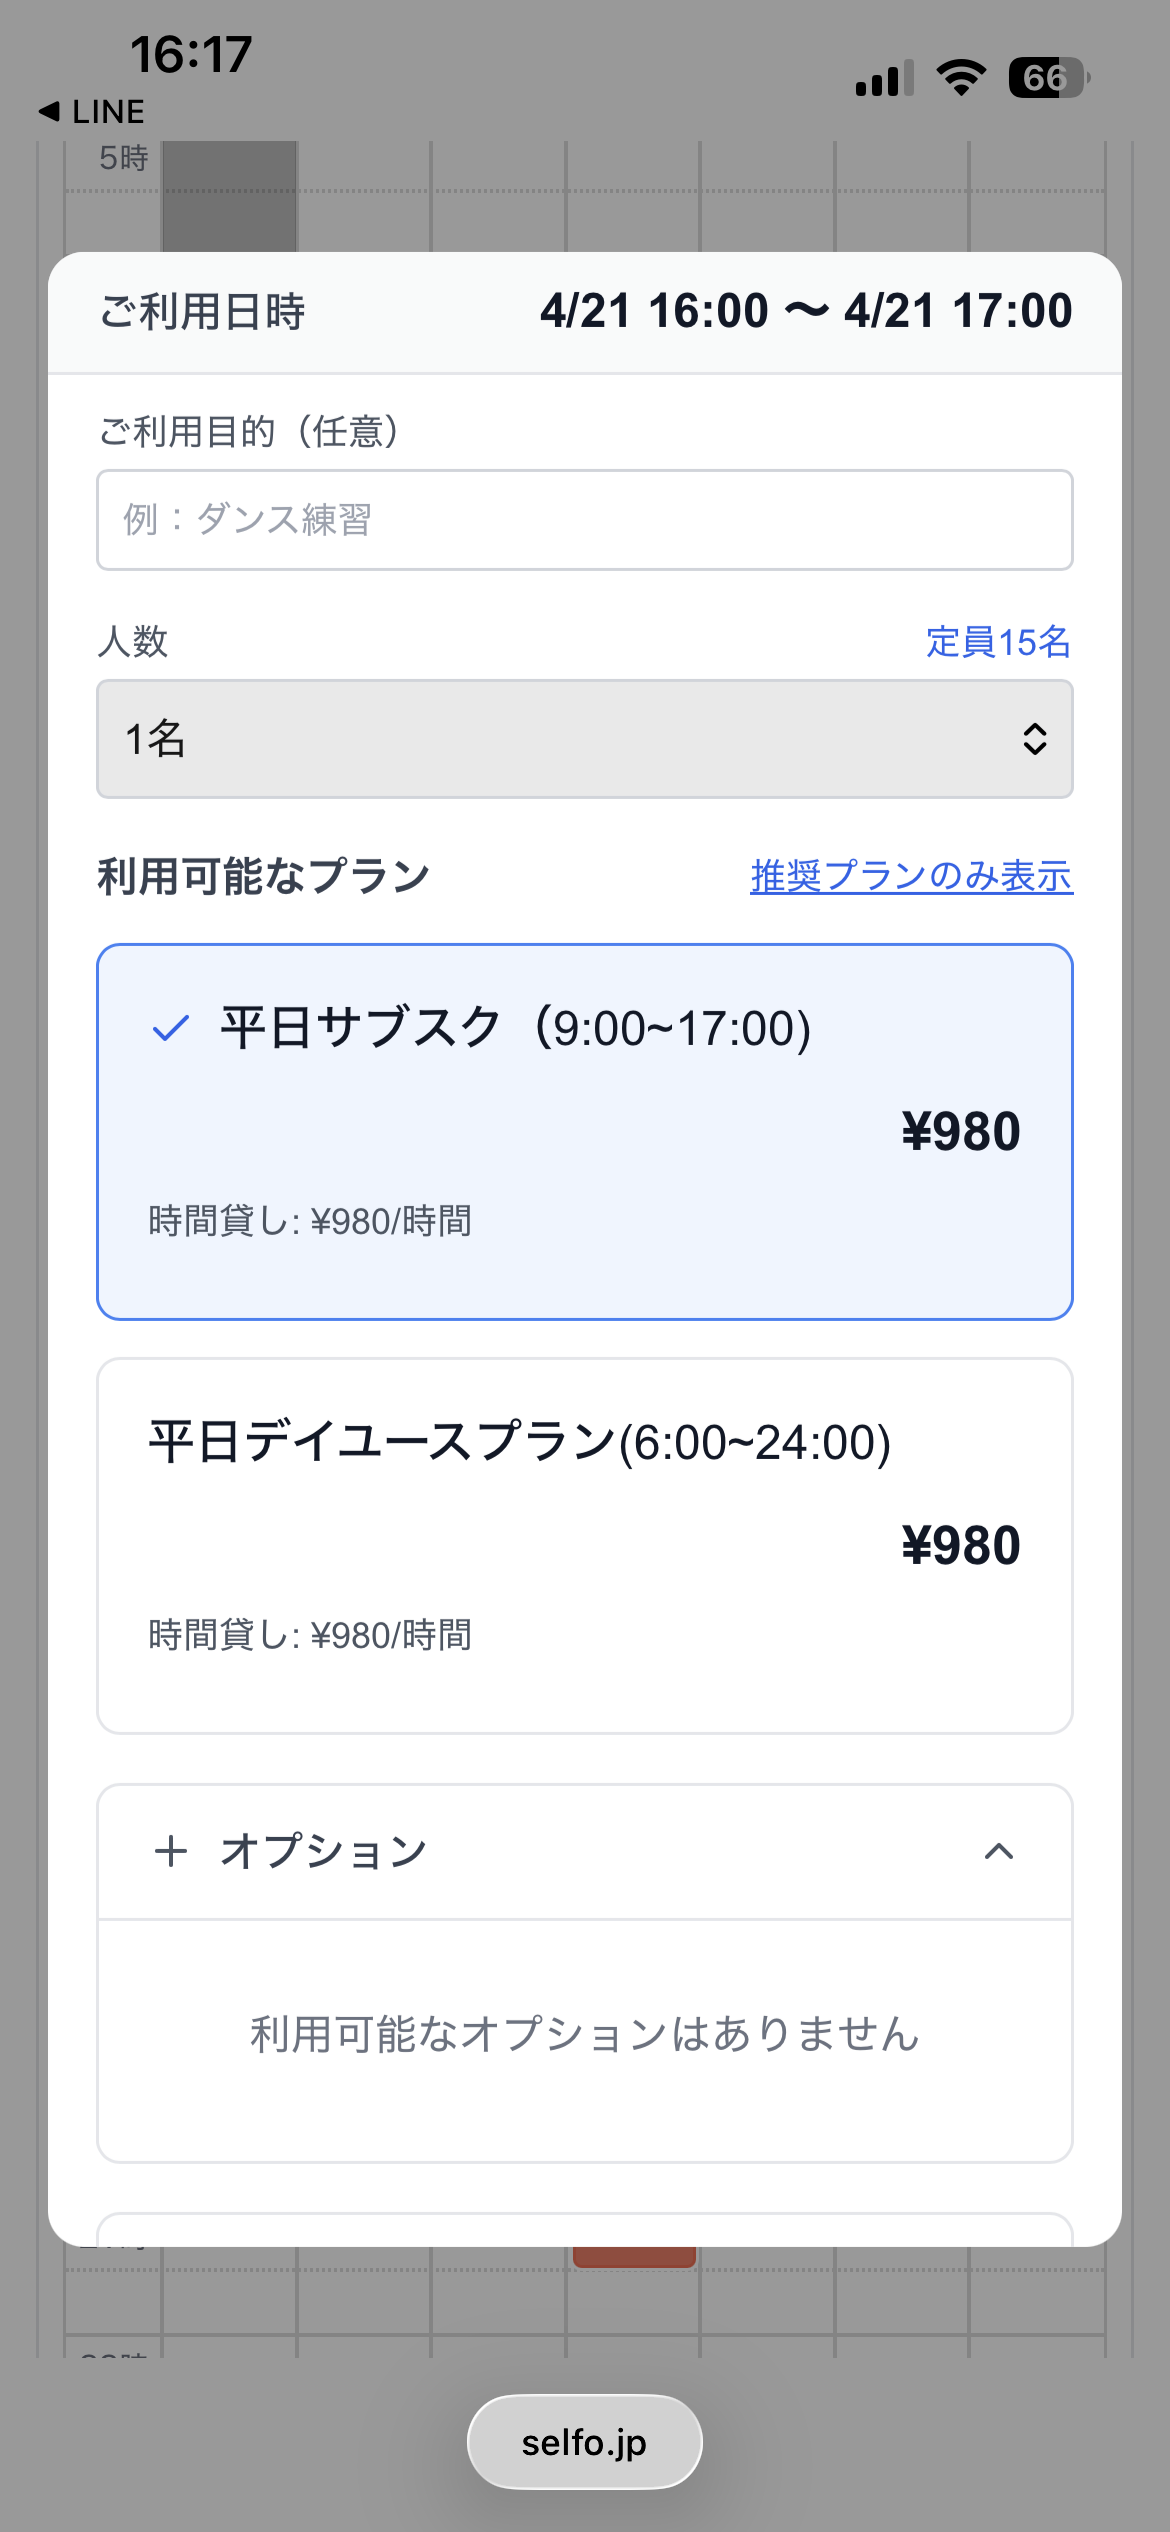The height and width of the screenshot is (2532, 1170).
Task: Tap the up-down arrows in 人数 selector
Action: (1034, 739)
